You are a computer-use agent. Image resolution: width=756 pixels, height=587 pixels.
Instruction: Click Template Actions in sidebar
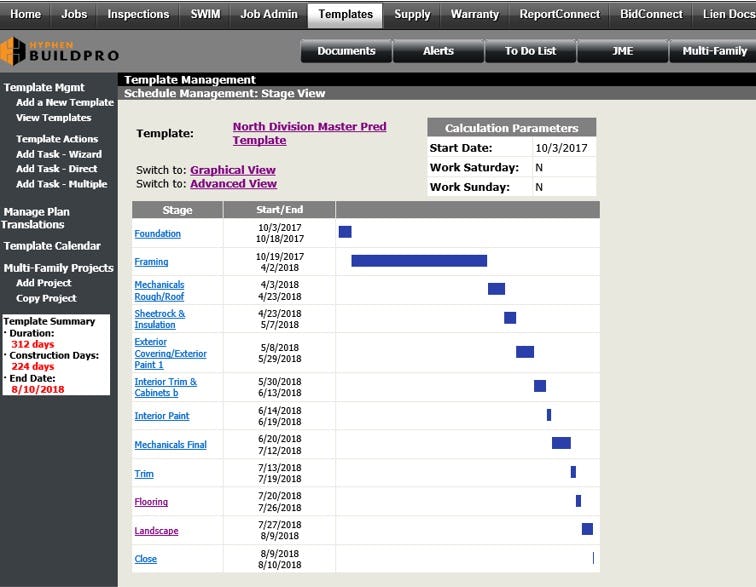[x=57, y=139]
